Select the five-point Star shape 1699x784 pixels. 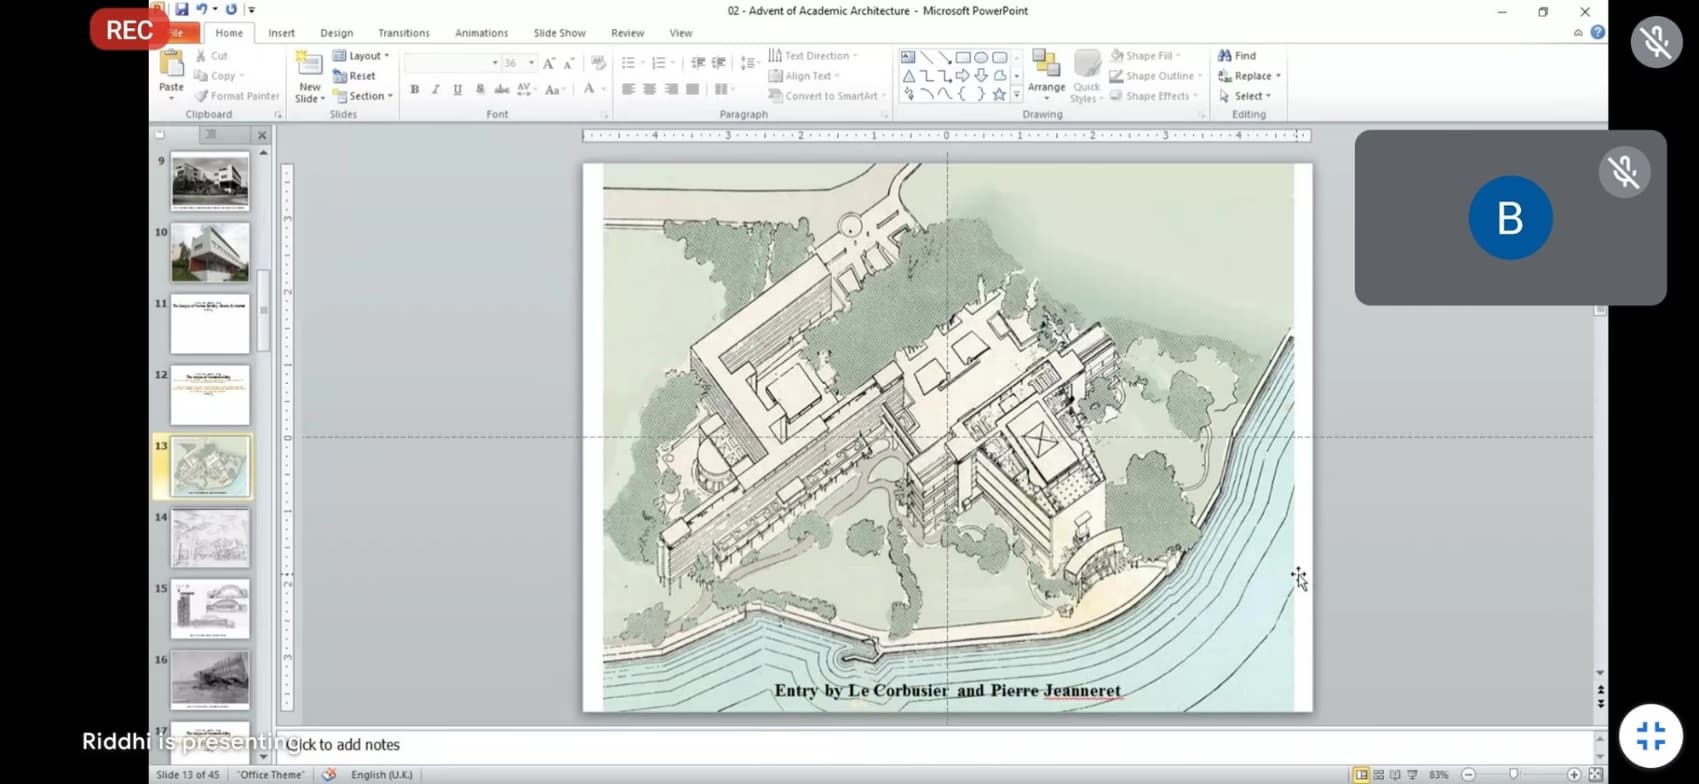[999, 94]
